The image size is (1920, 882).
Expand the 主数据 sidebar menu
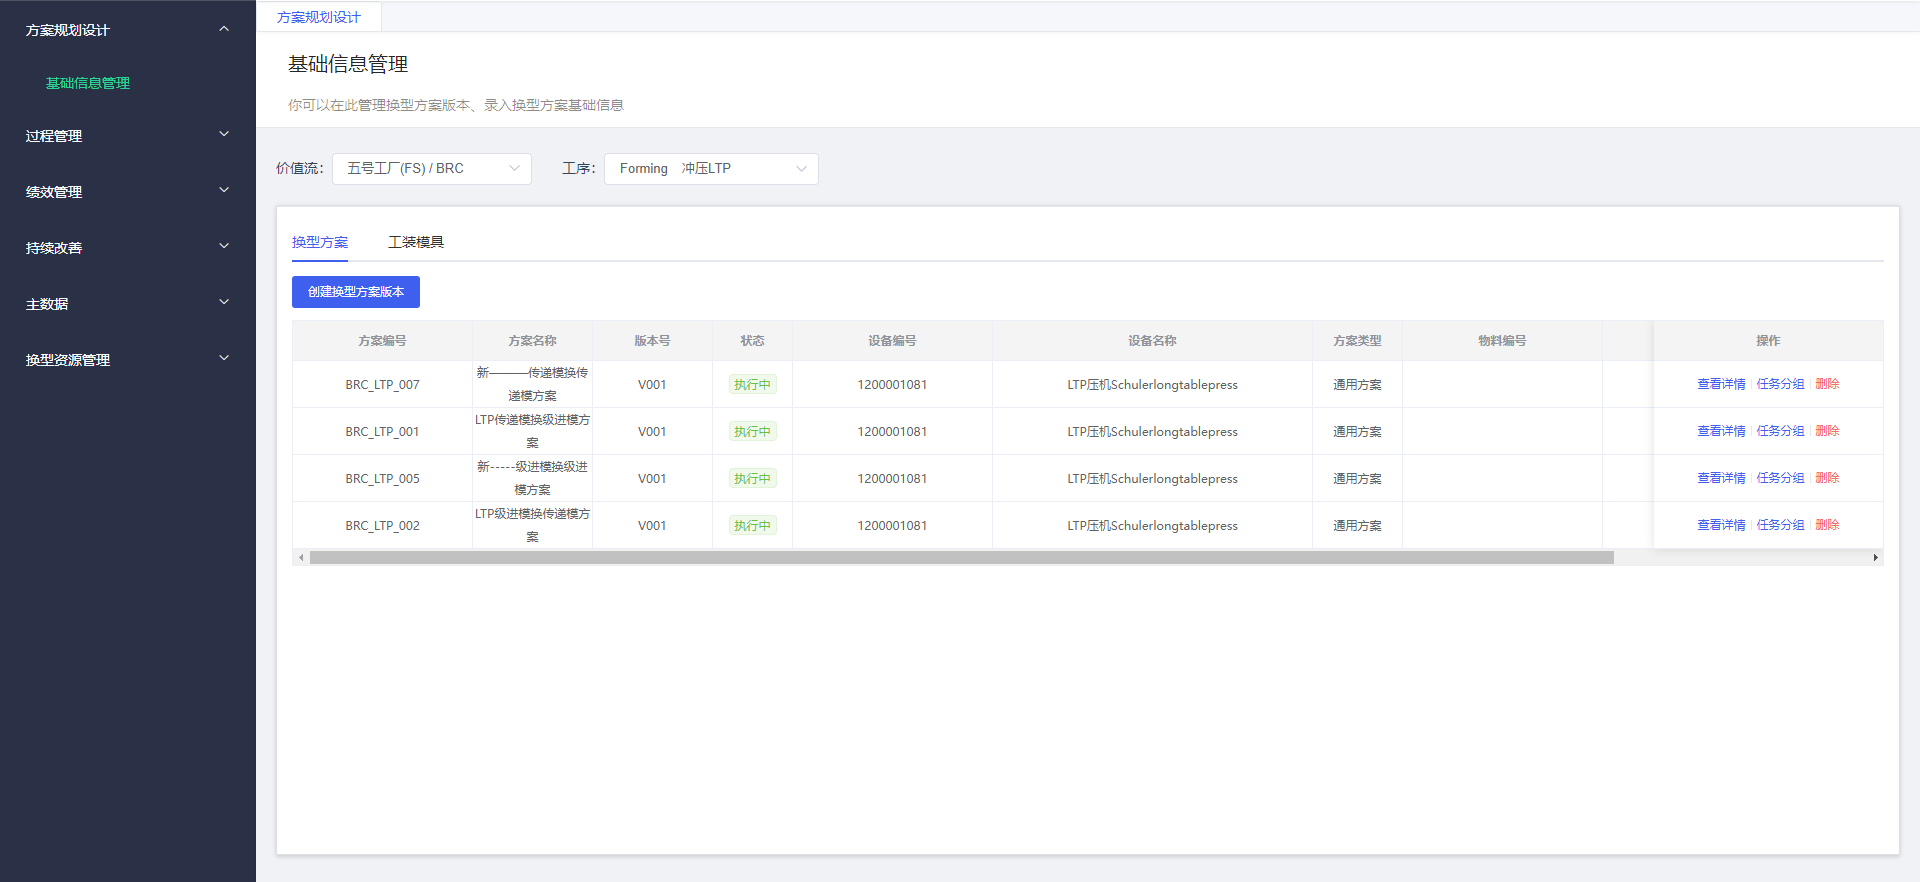coord(127,304)
